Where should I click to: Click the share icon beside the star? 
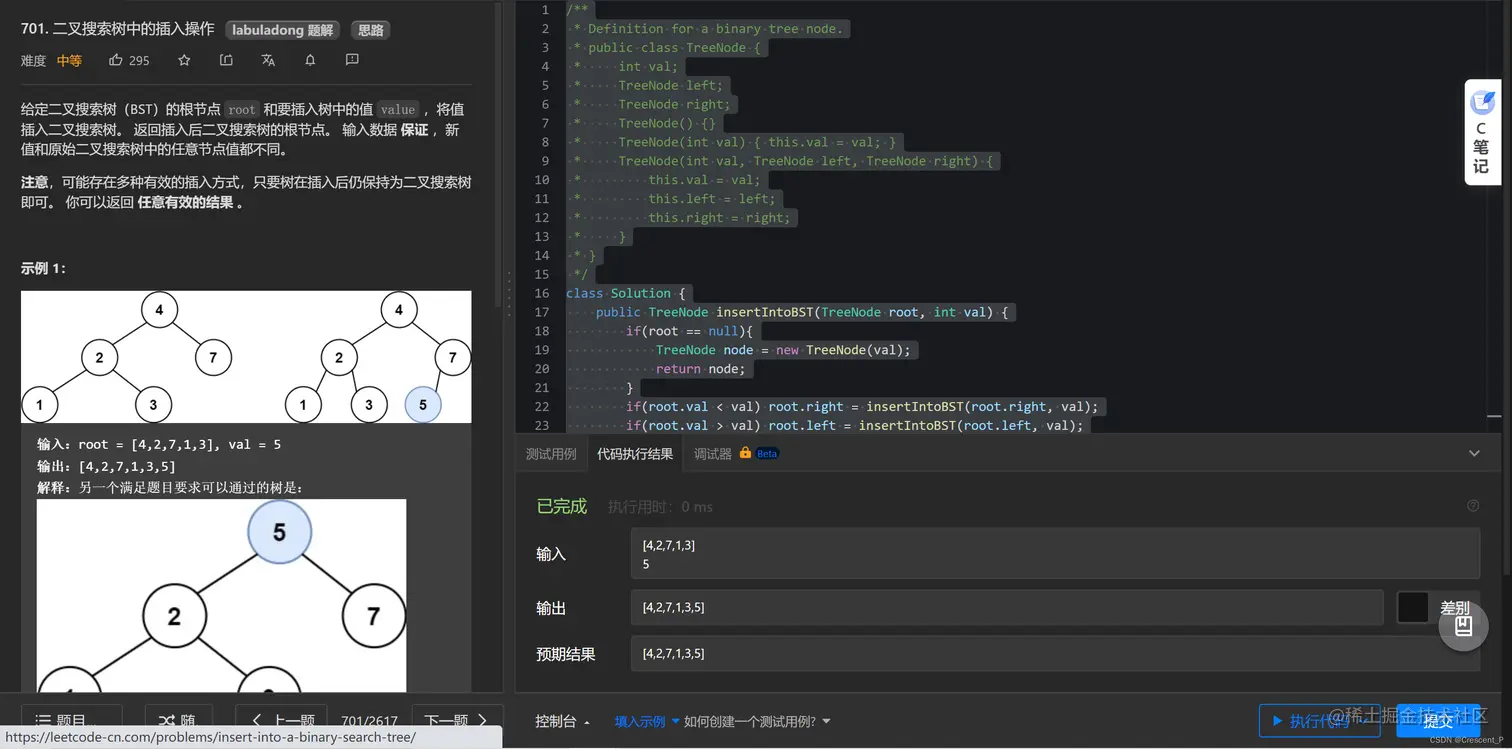tap(226, 60)
